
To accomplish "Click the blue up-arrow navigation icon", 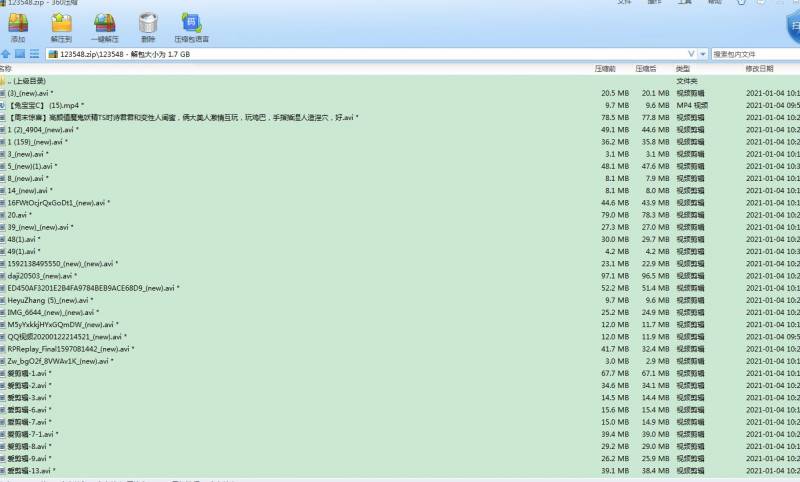I will (6, 53).
